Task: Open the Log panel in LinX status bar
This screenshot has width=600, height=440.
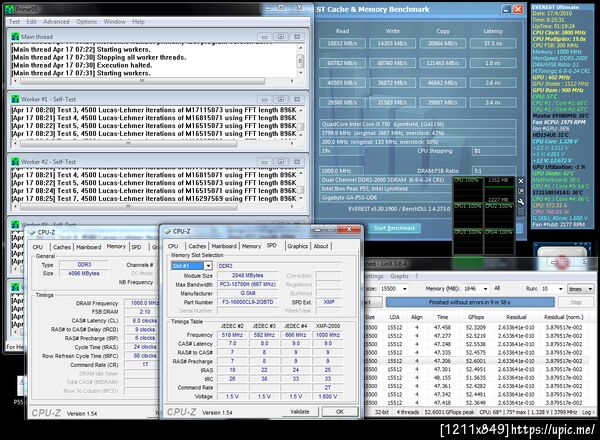Action: 588,412
